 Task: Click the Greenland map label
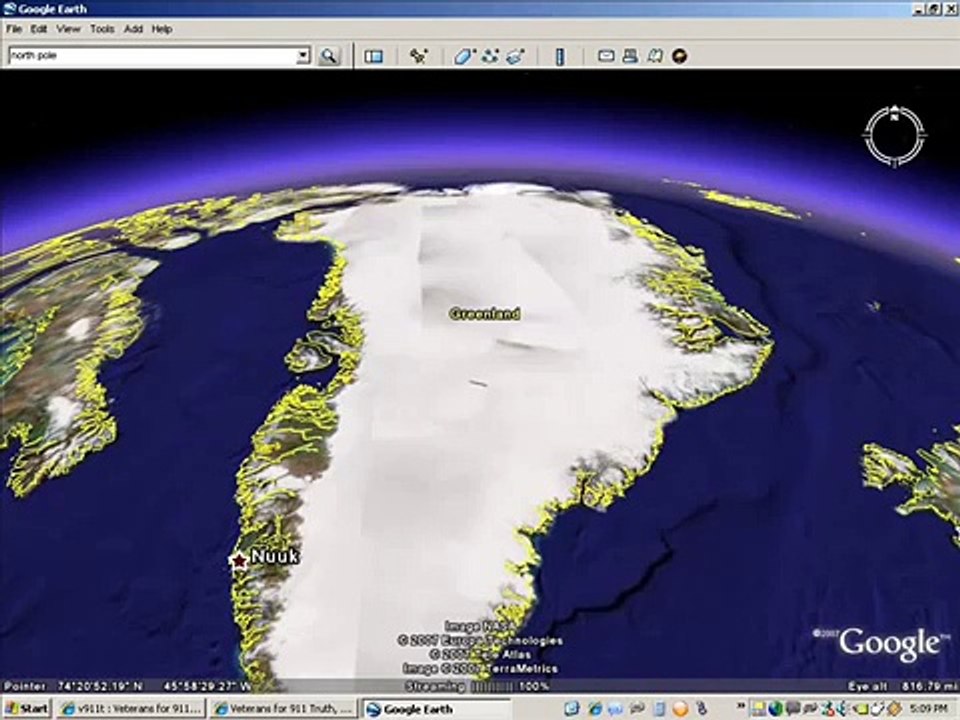pyautogui.click(x=485, y=313)
